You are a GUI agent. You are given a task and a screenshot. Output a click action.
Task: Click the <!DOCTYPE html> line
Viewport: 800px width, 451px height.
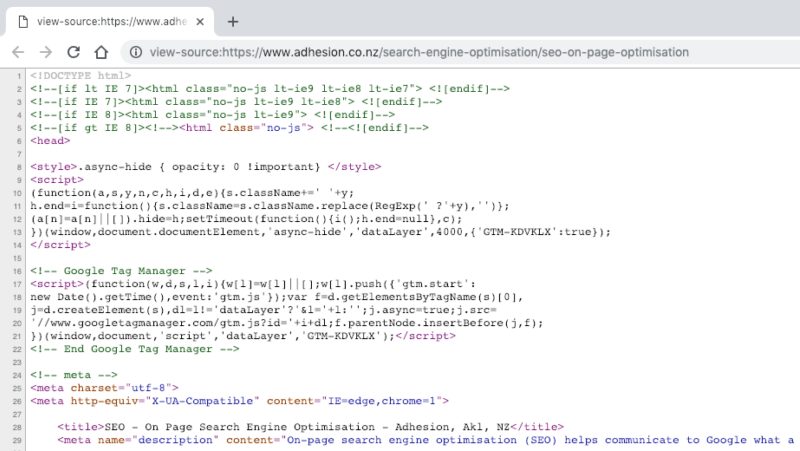[x=81, y=76]
